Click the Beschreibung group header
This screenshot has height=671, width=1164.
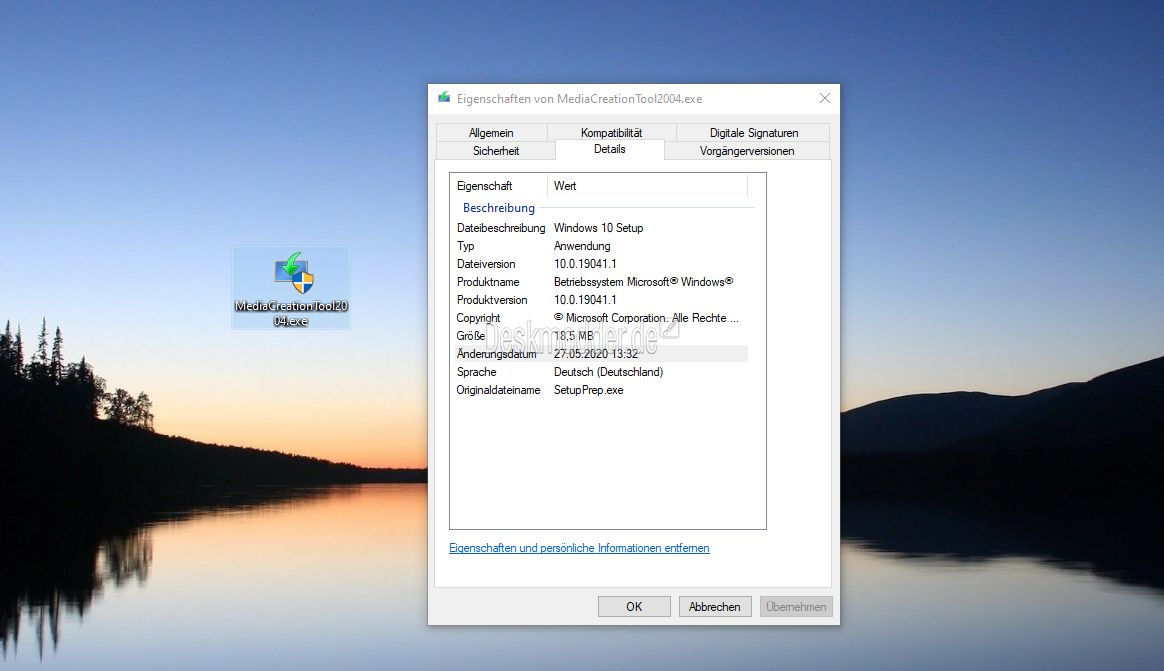tap(499, 208)
